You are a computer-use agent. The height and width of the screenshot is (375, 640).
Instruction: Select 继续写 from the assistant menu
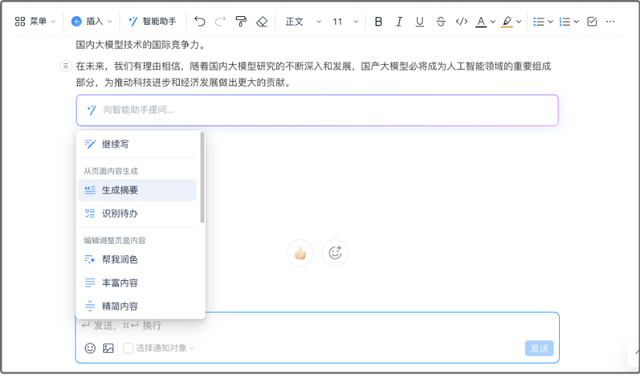tap(137, 144)
